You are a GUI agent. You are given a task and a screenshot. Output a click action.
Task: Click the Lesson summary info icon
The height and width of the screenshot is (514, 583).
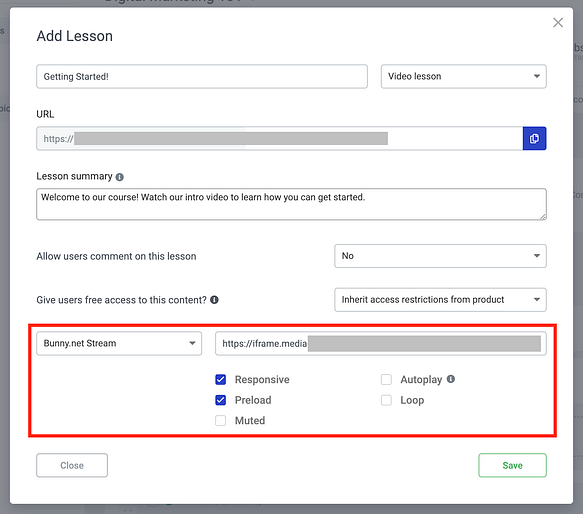coord(119,177)
